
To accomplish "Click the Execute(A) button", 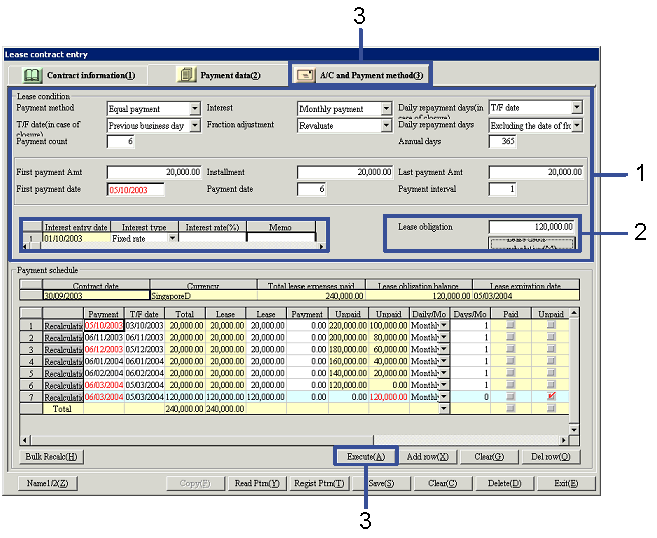I will point(366,457).
